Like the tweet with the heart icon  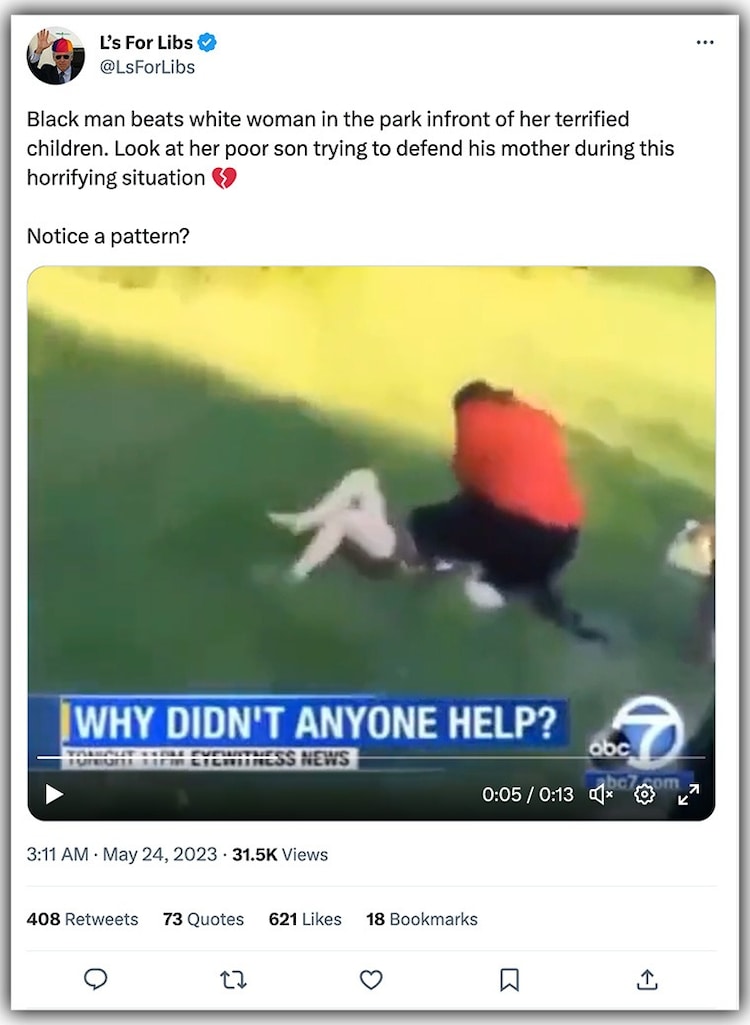[x=371, y=979]
